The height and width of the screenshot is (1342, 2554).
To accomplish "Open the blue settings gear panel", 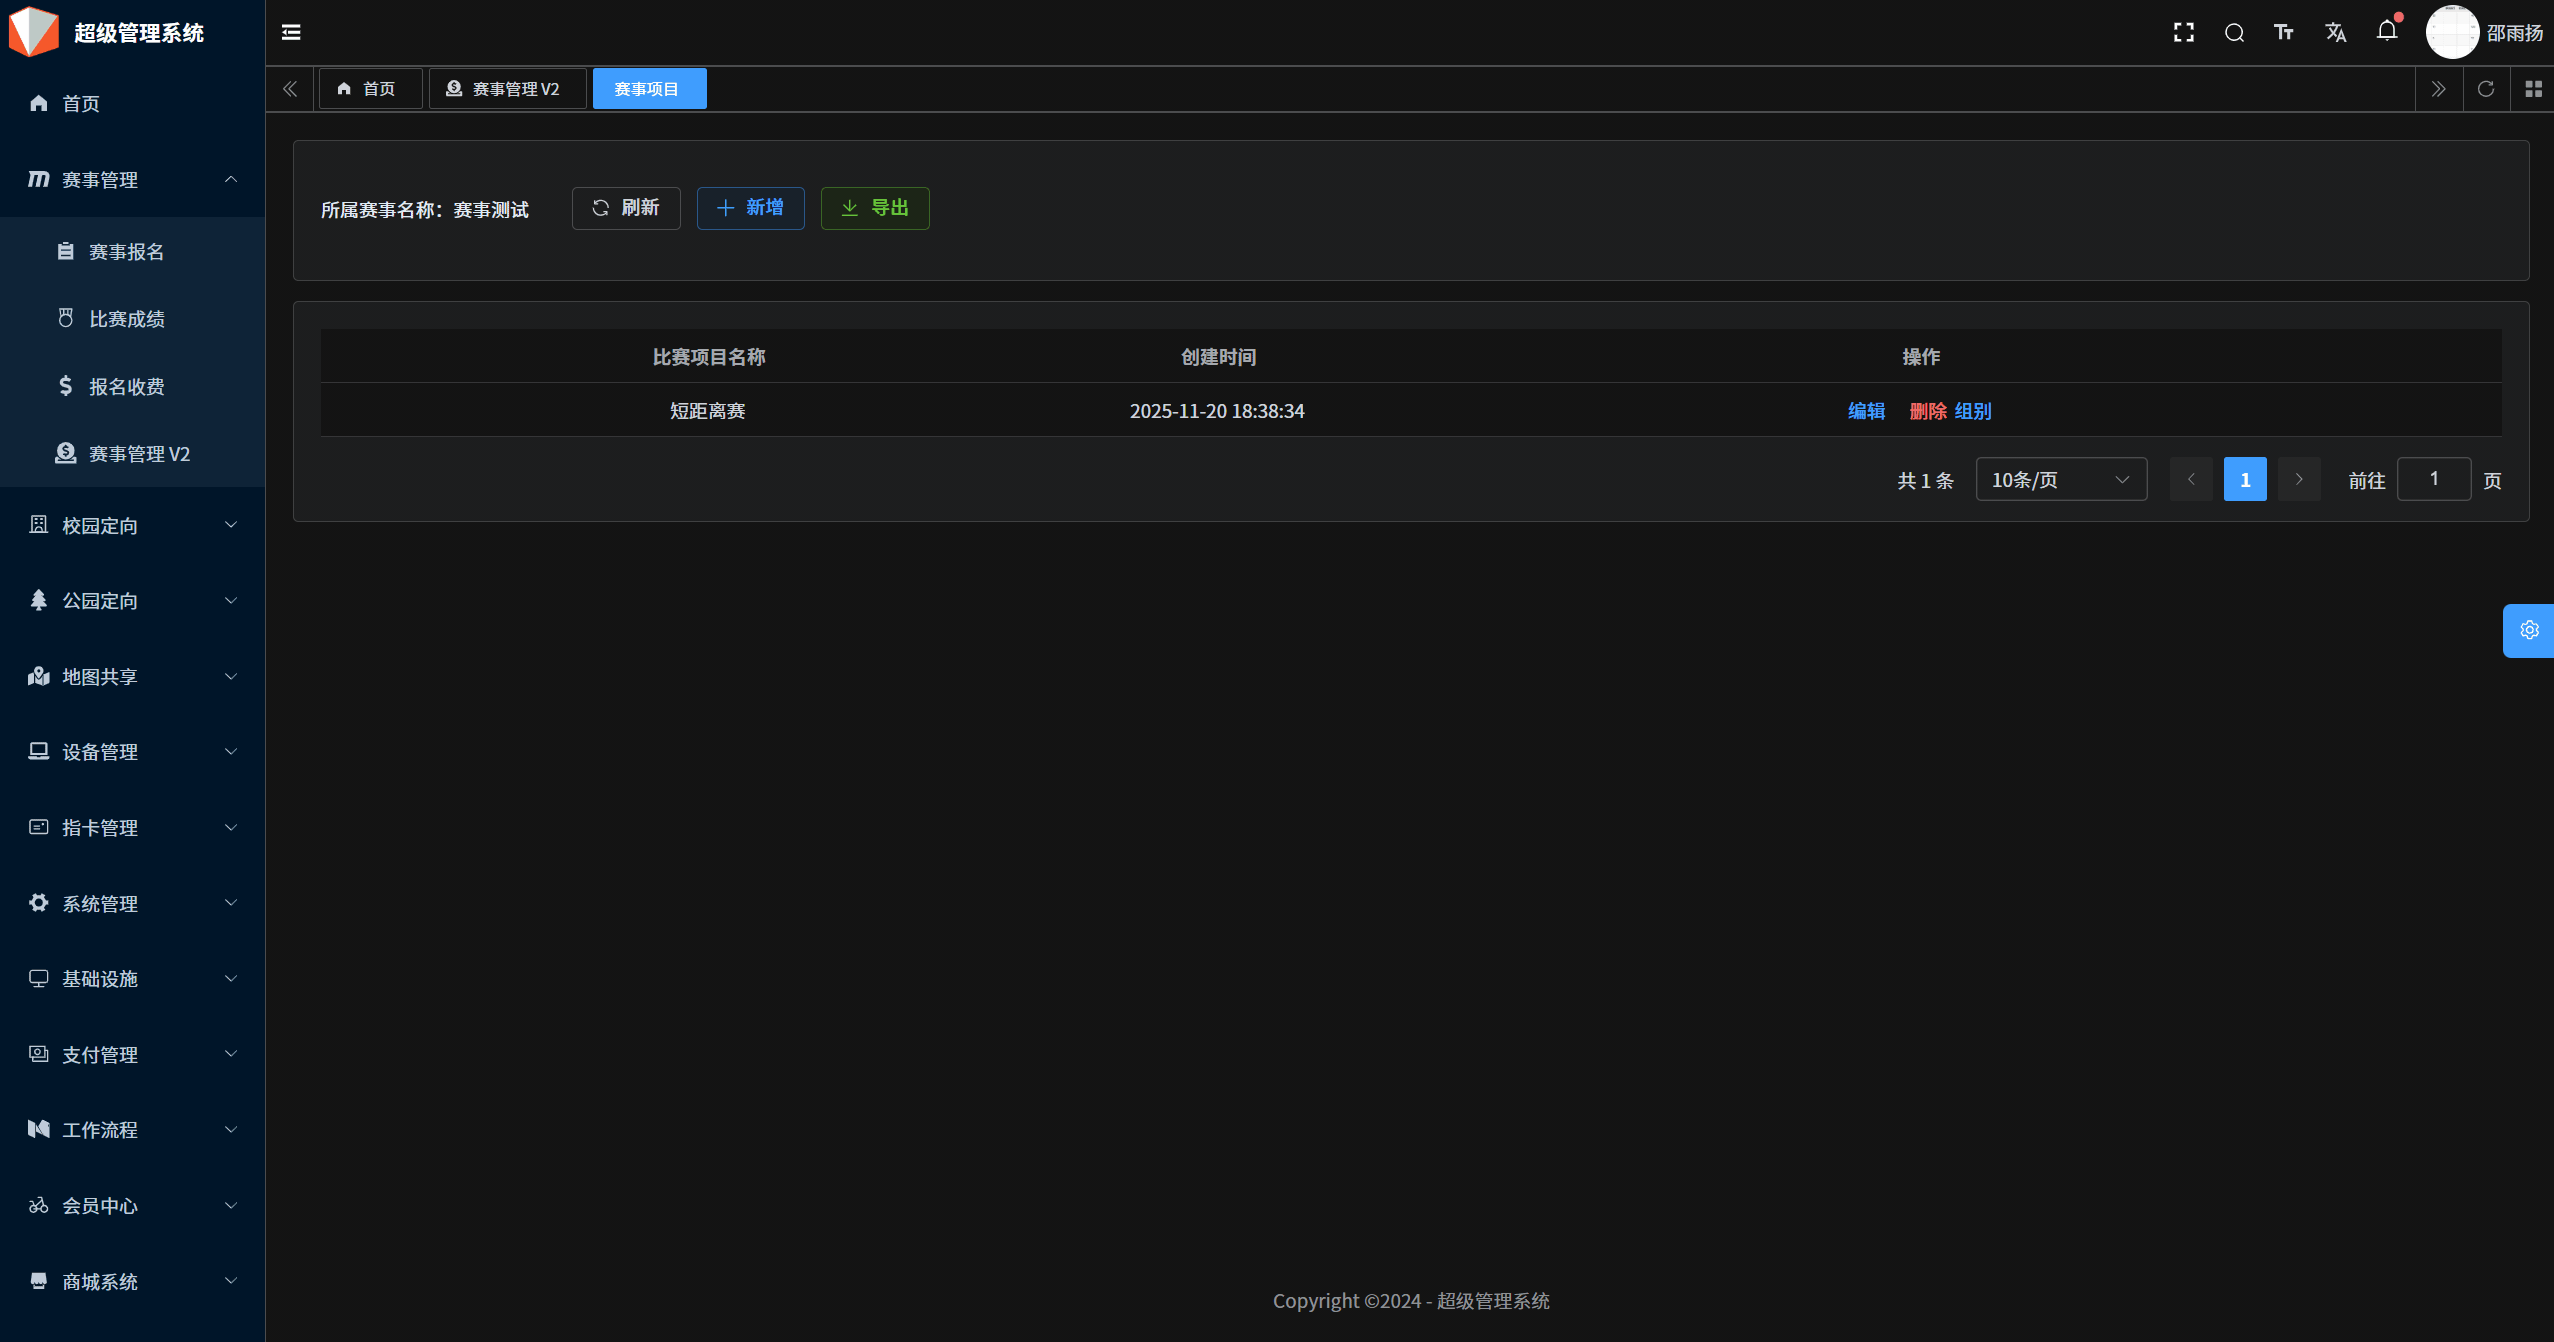I will click(x=2529, y=630).
